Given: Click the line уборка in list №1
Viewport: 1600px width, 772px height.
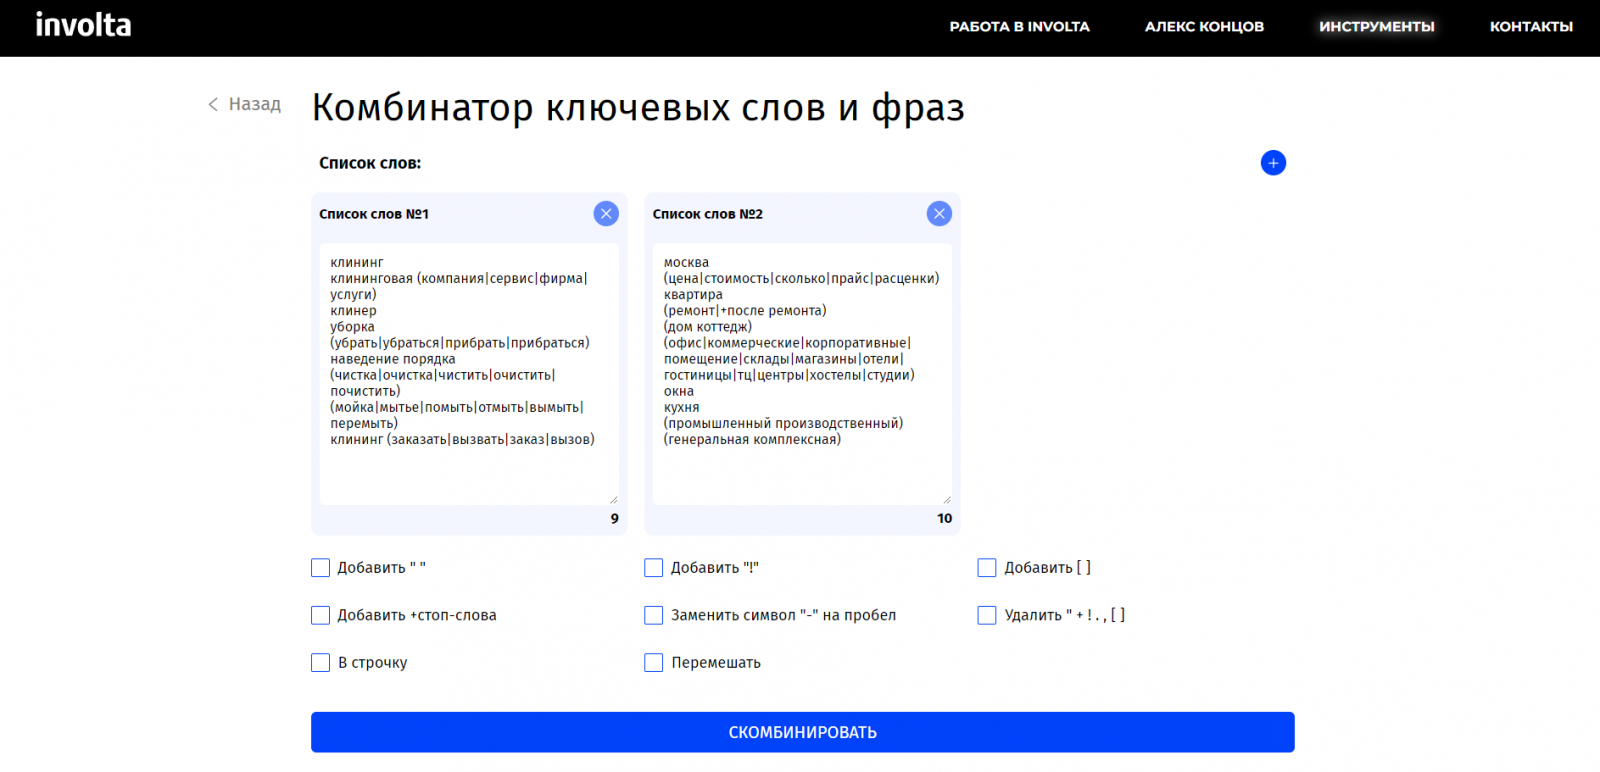Looking at the screenshot, I should (353, 327).
